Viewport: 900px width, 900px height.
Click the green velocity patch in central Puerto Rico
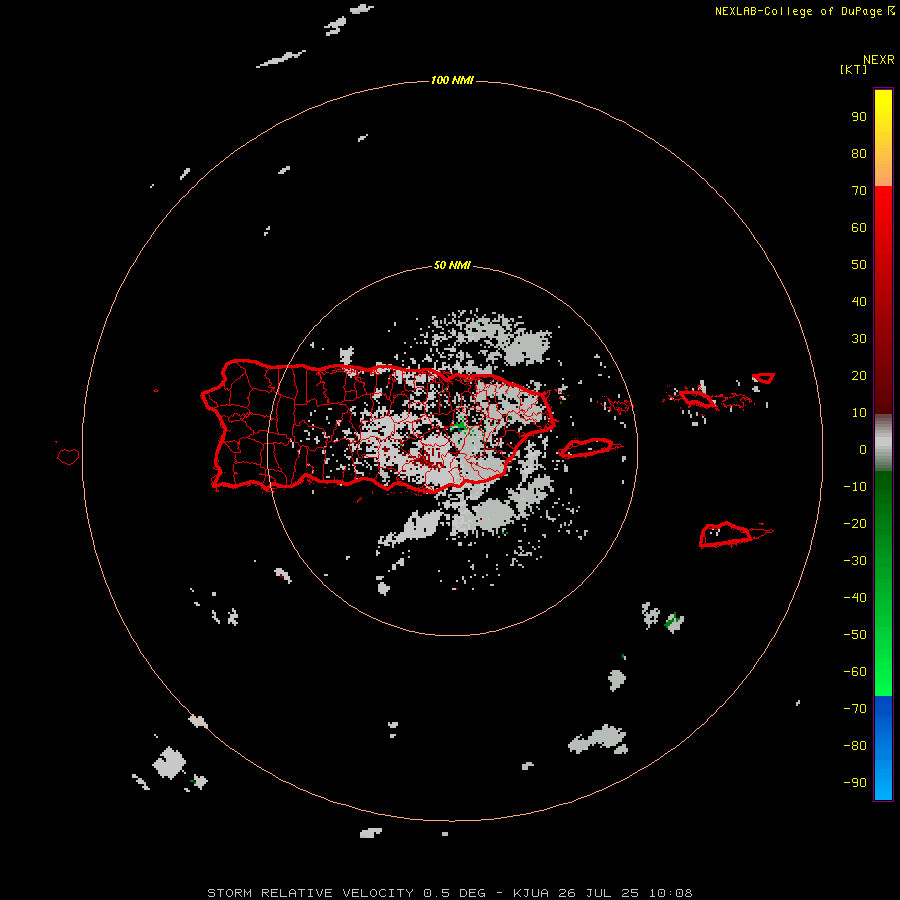[x=459, y=426]
